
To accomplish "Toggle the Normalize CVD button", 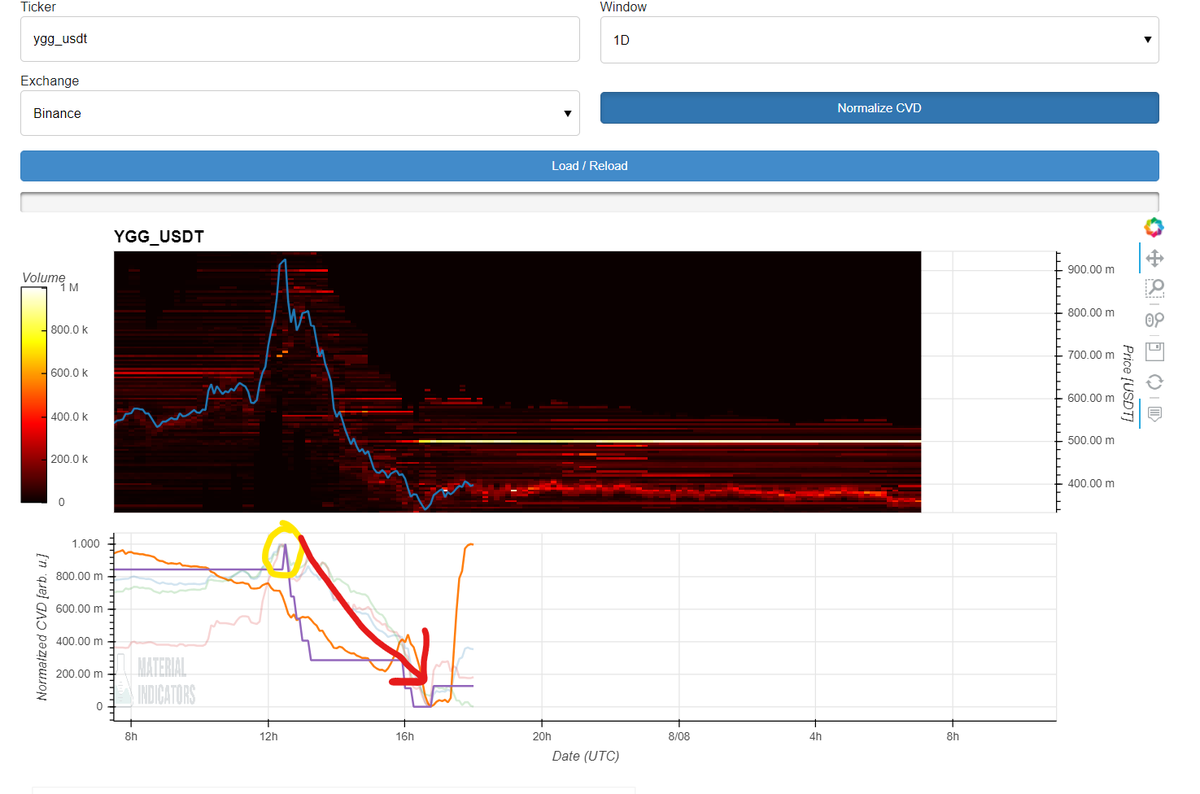I will [x=879, y=107].
